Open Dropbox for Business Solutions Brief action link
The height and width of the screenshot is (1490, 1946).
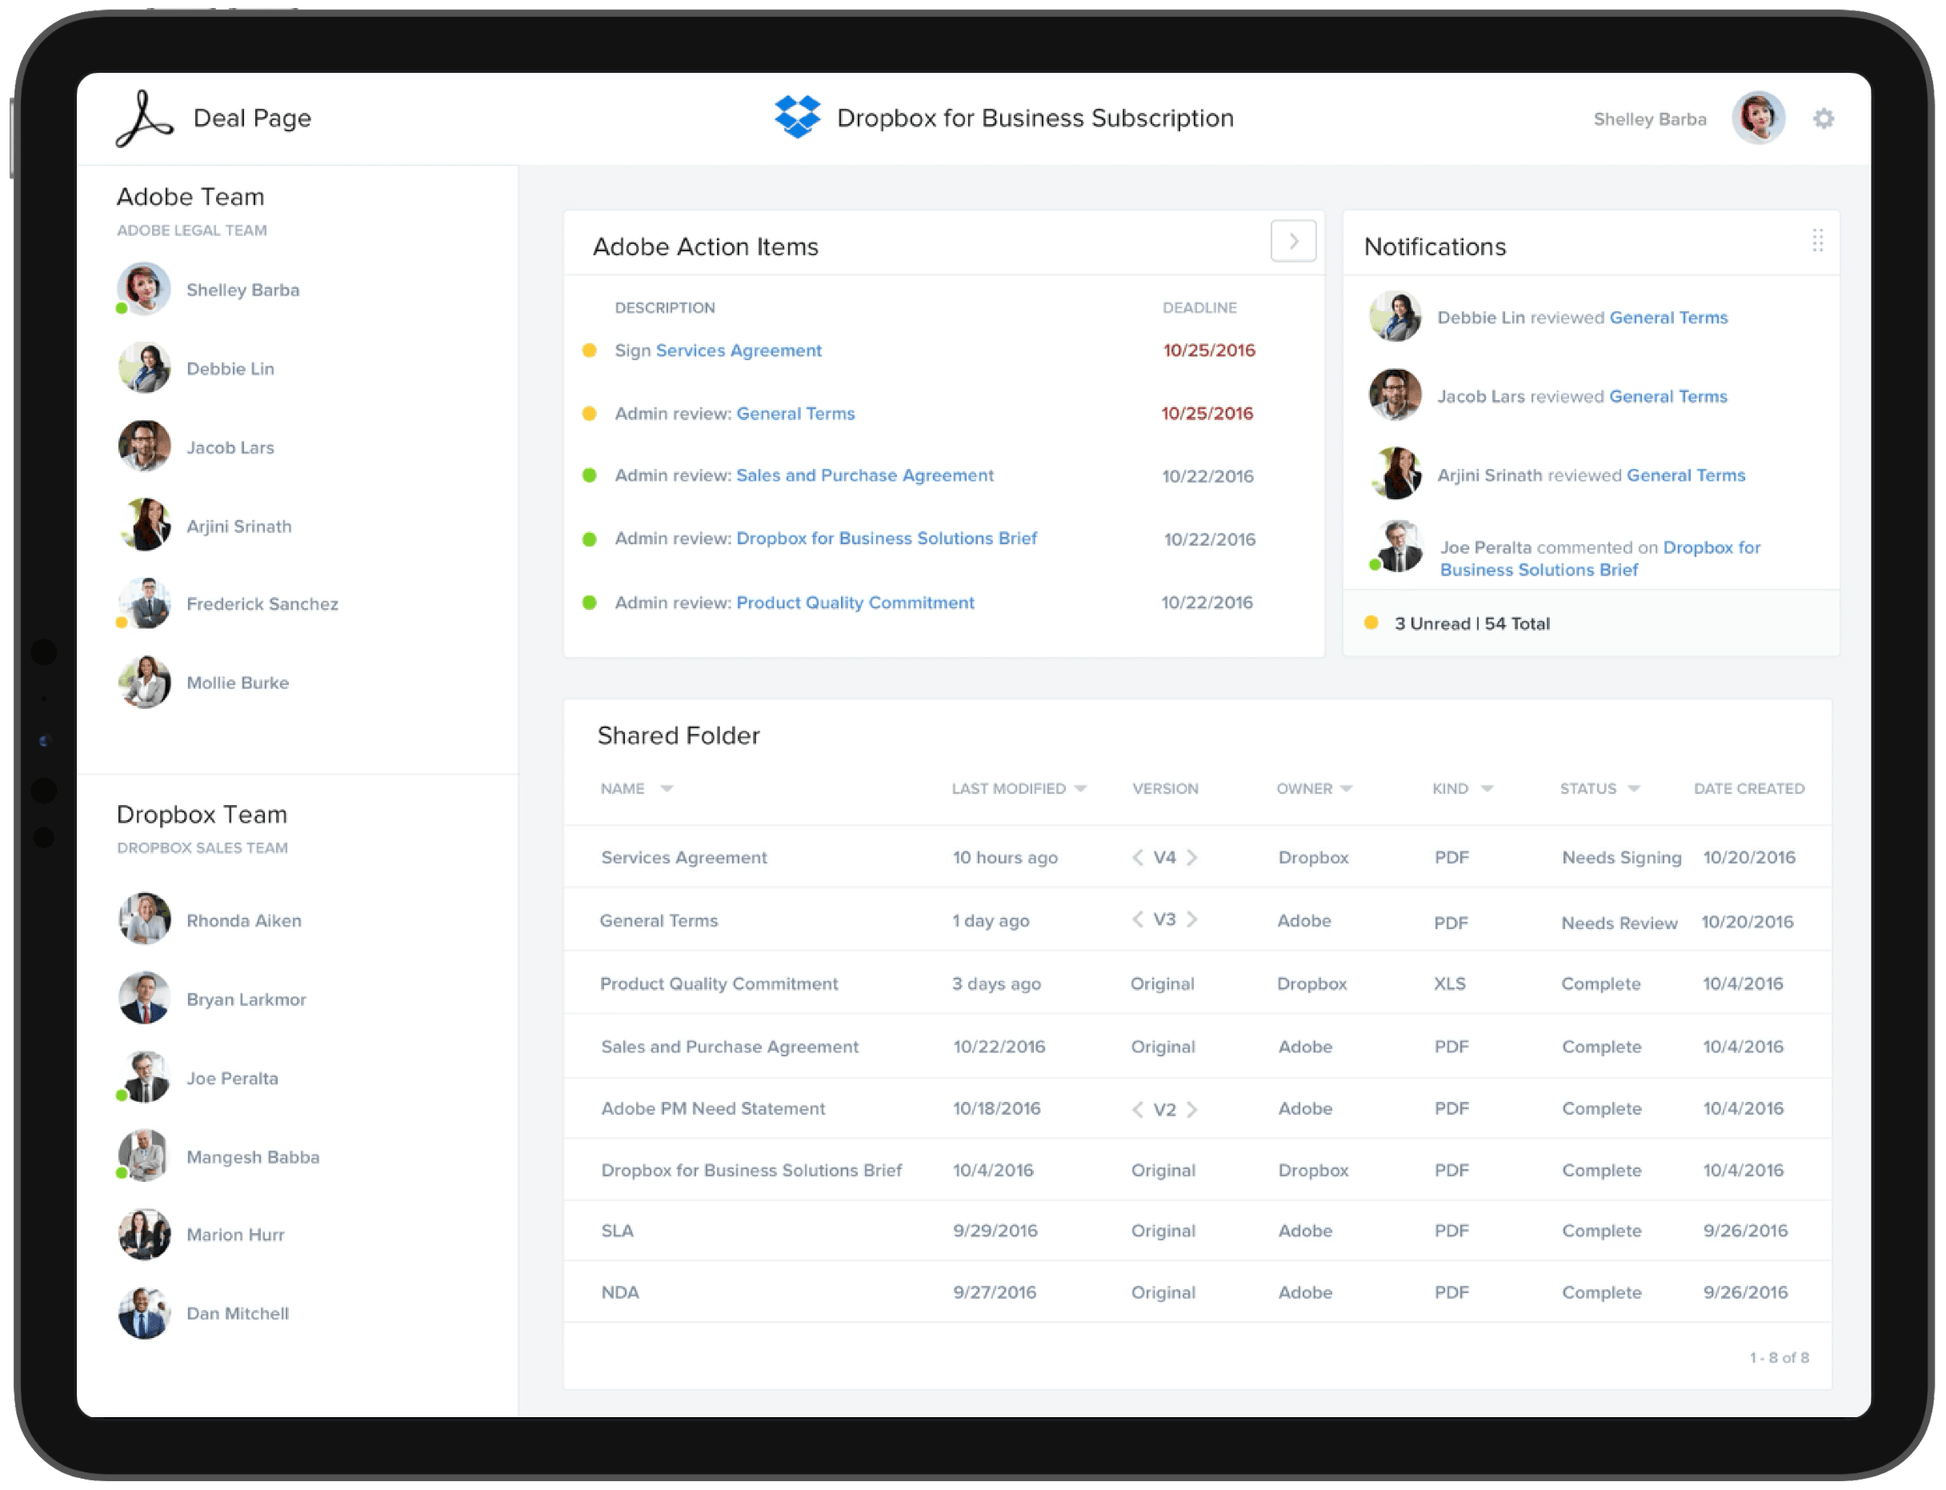click(886, 538)
